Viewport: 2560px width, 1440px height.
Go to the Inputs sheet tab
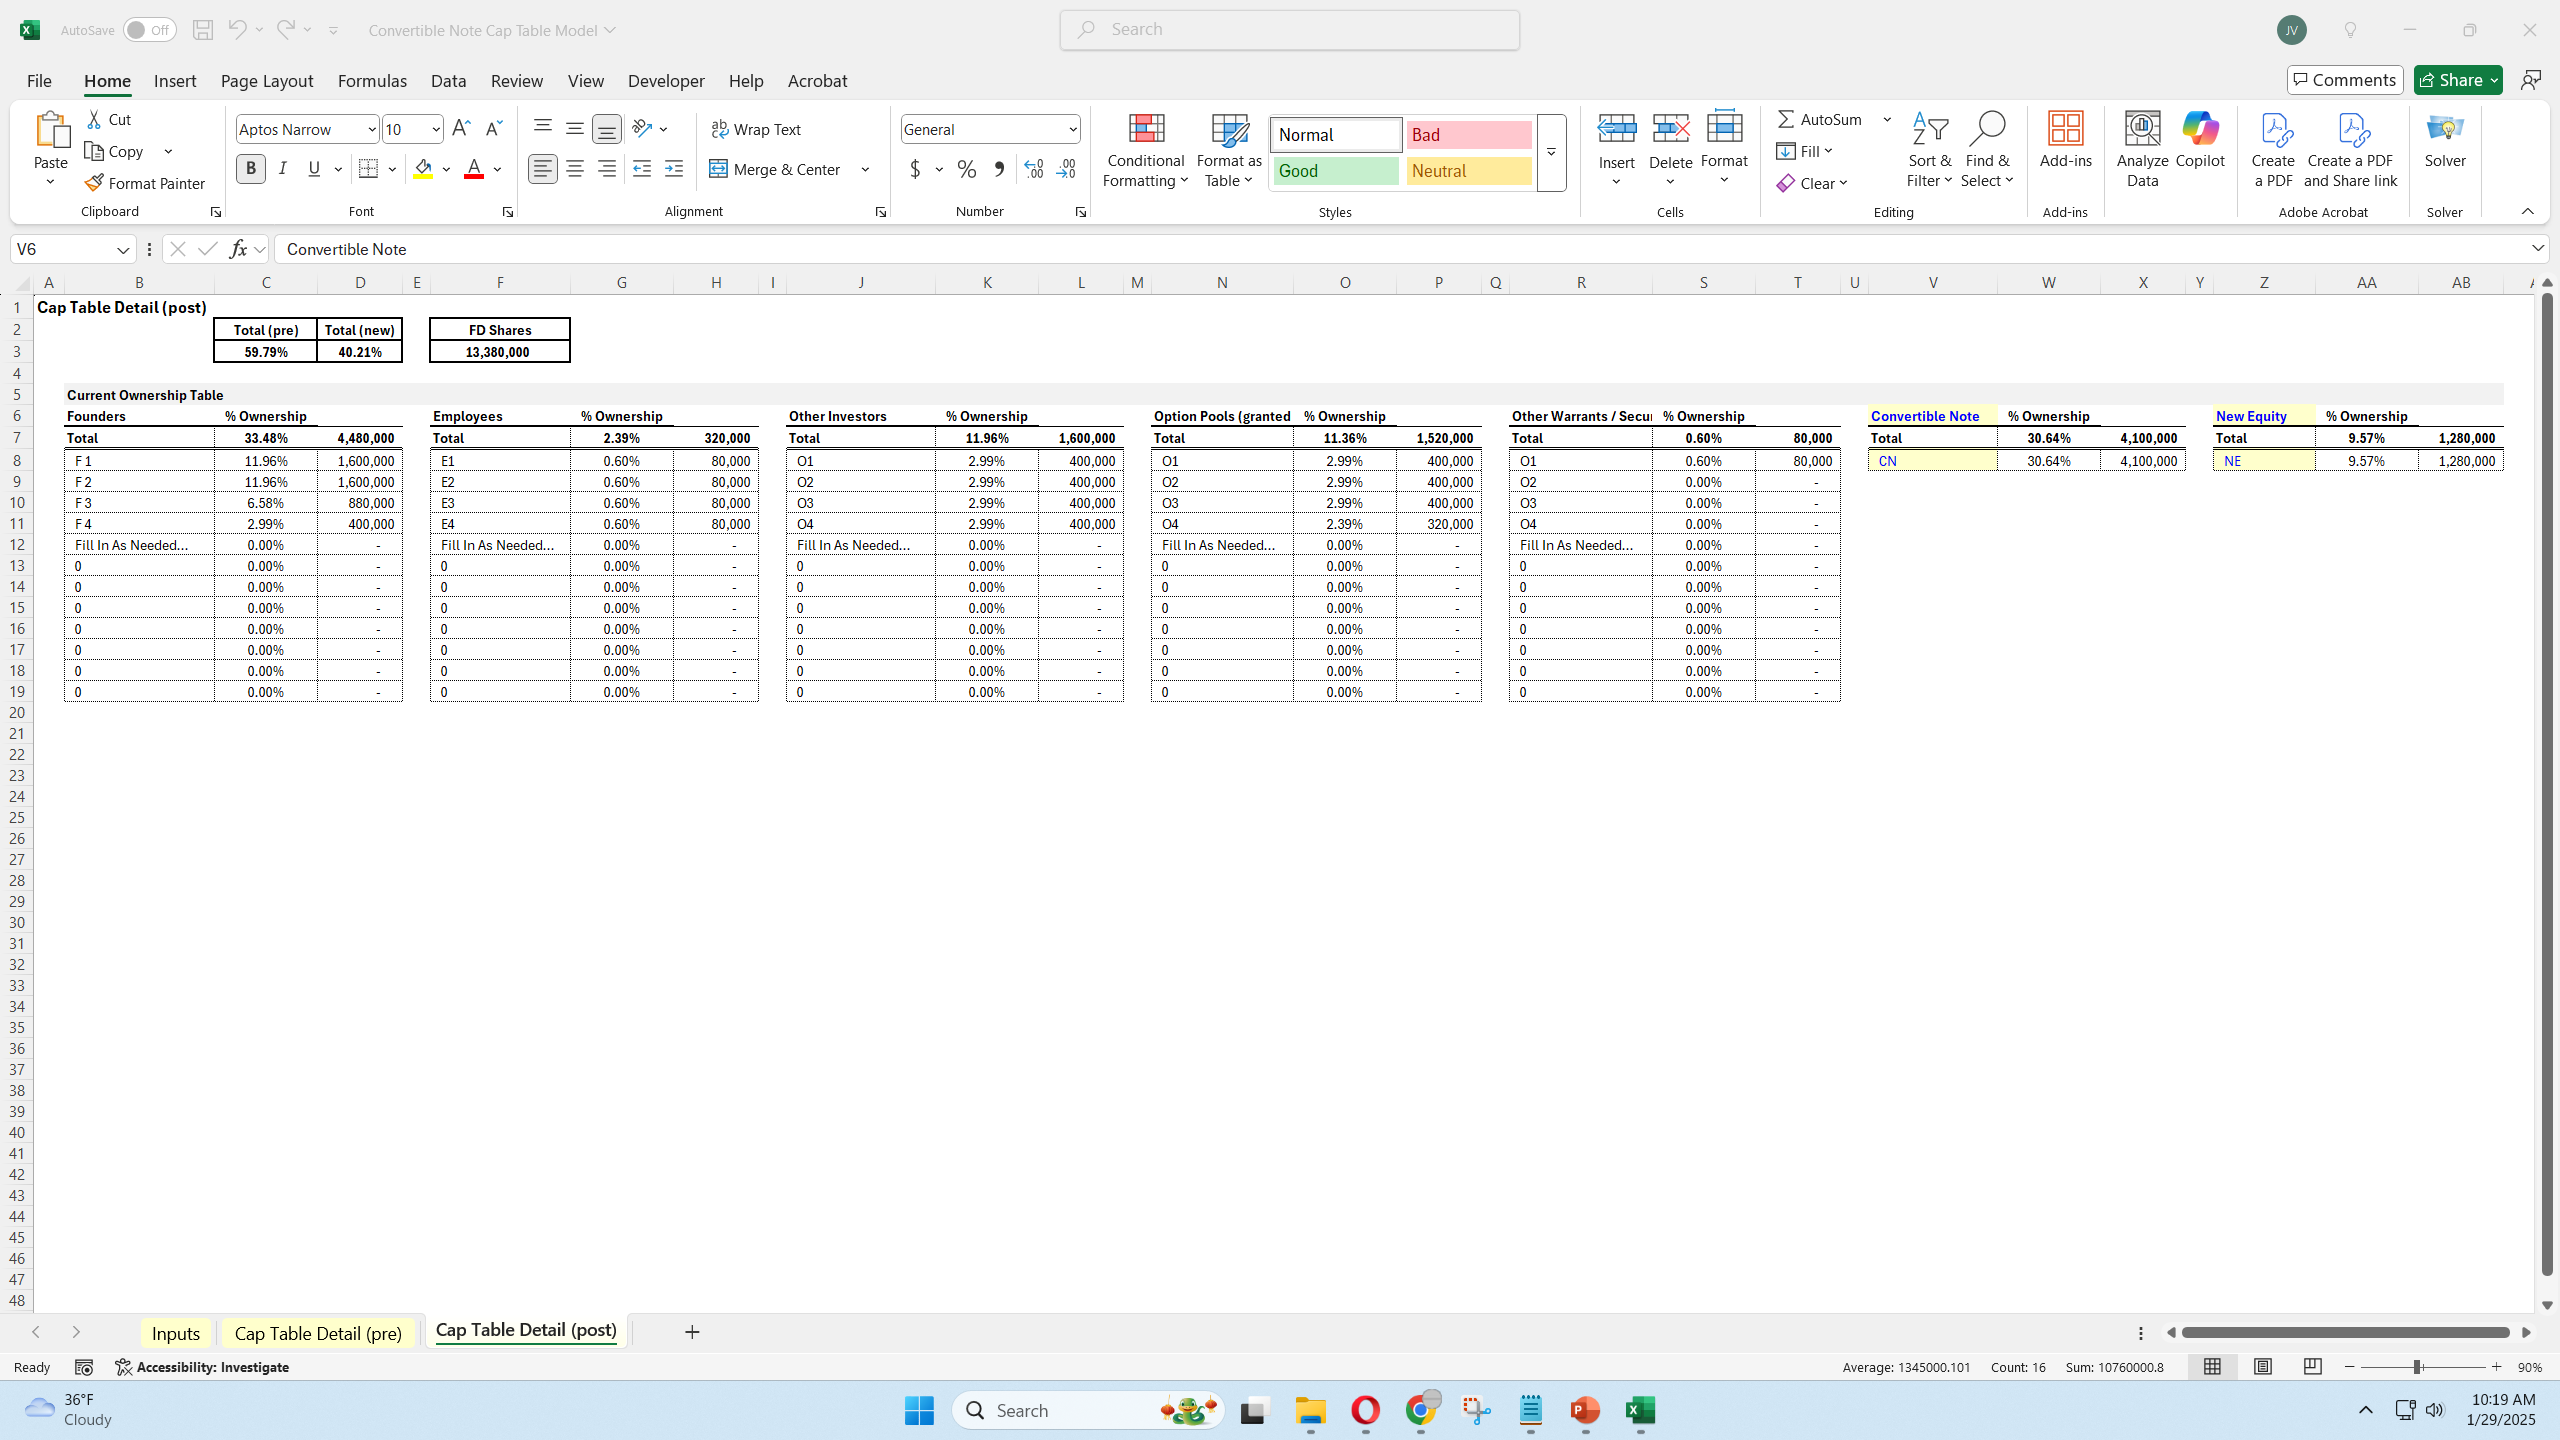point(176,1333)
